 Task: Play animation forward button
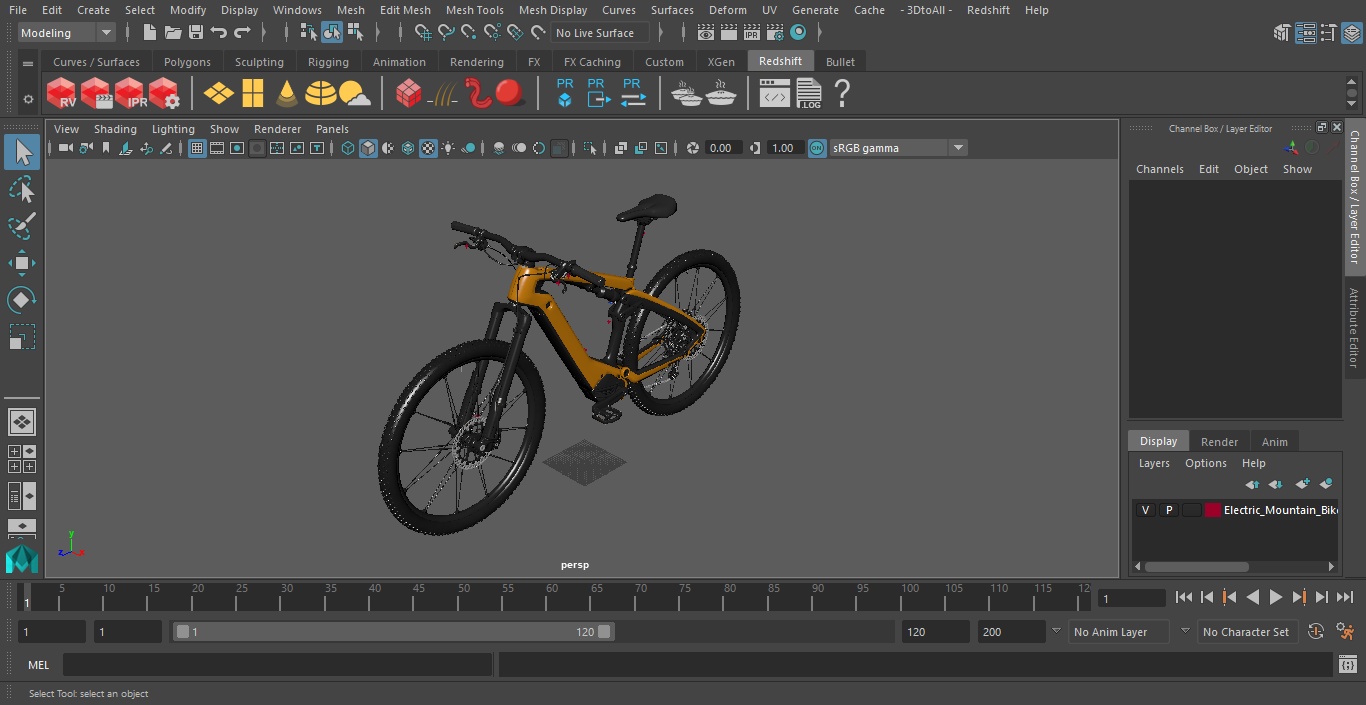point(1276,597)
